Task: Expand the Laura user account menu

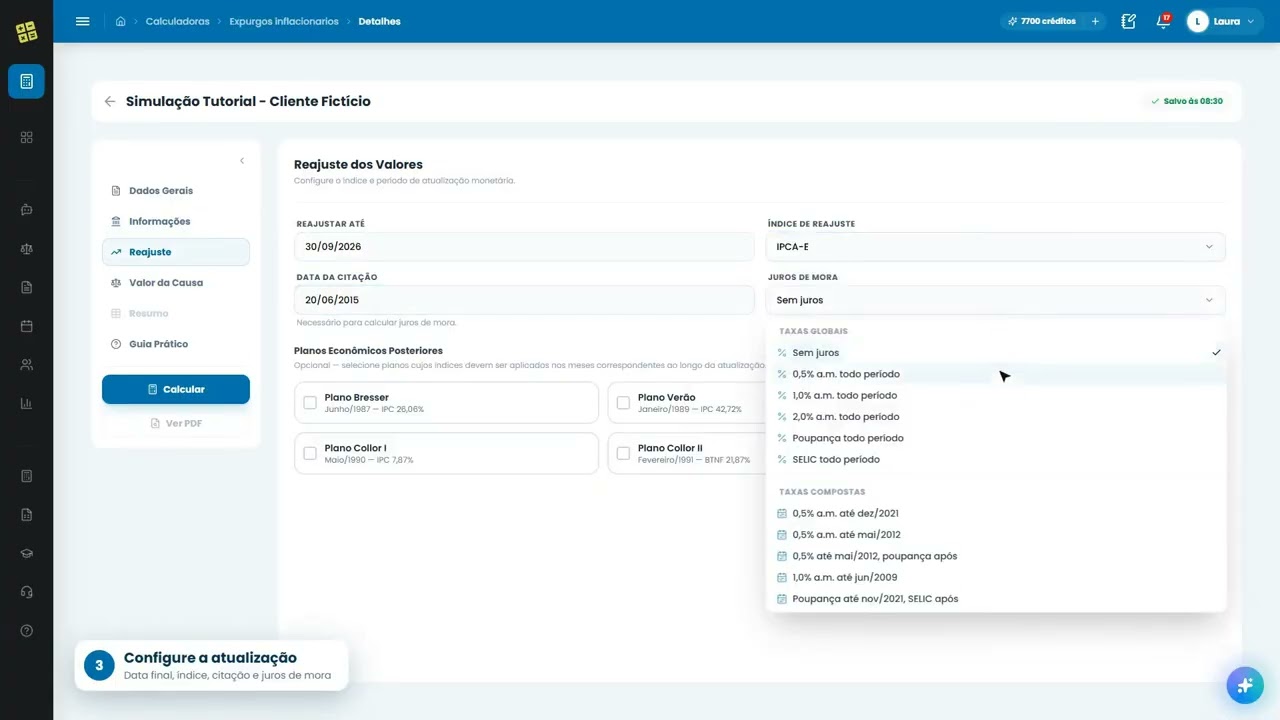Action: (x=1225, y=21)
